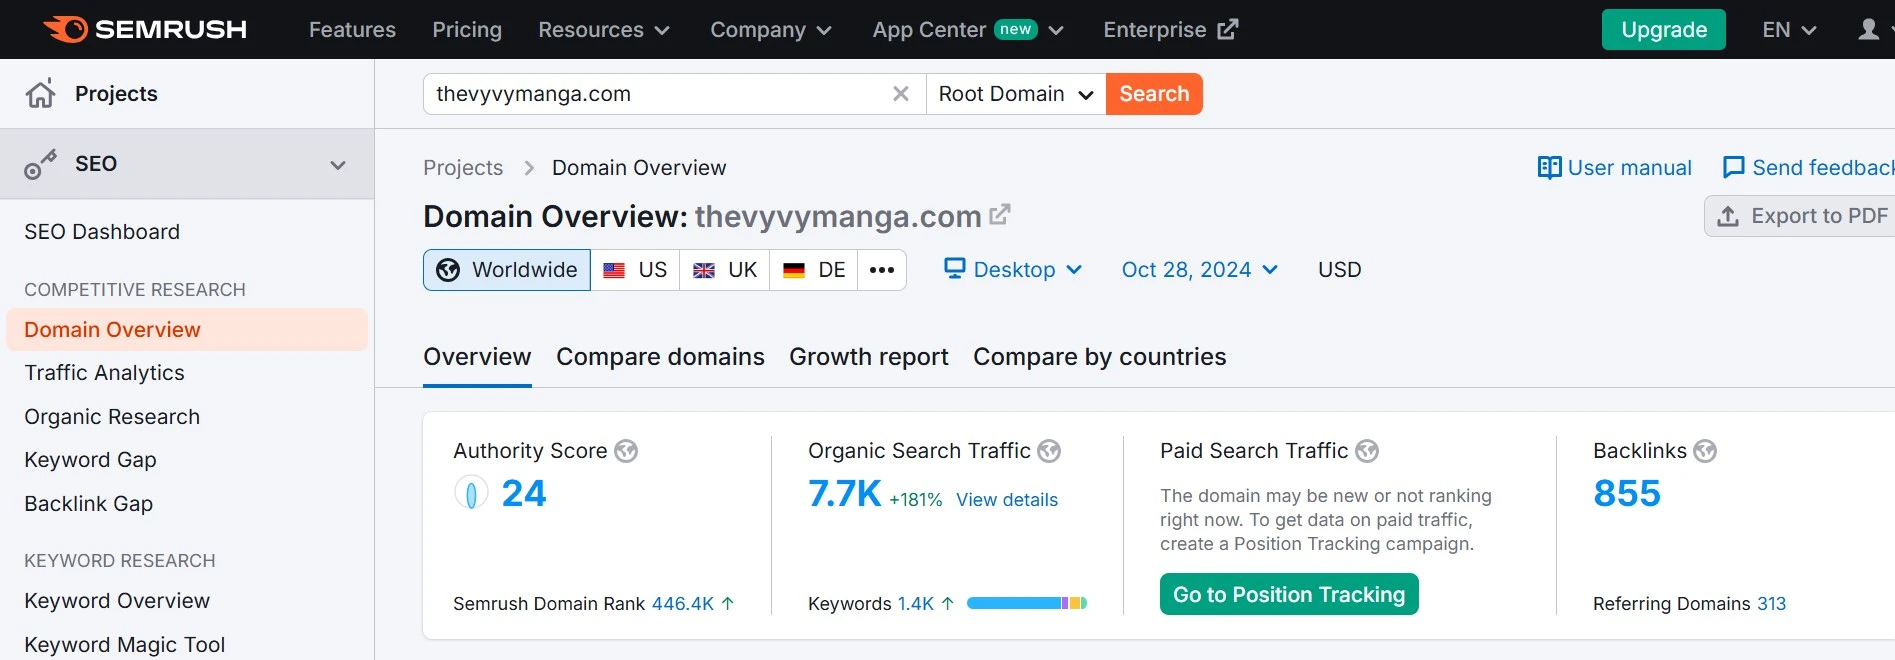
Task: Open Pricing in top navigation
Action: pyautogui.click(x=467, y=30)
